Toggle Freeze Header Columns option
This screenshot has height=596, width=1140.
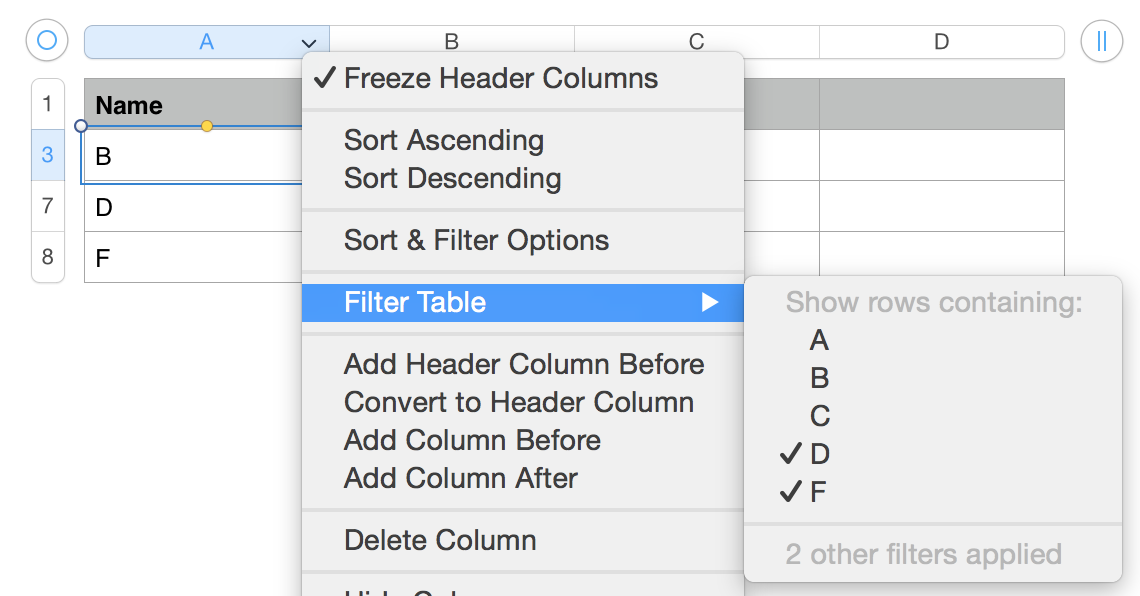500,79
